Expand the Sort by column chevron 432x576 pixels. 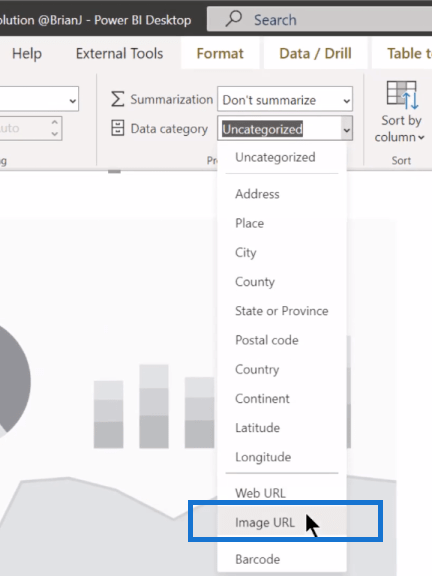coord(421,138)
